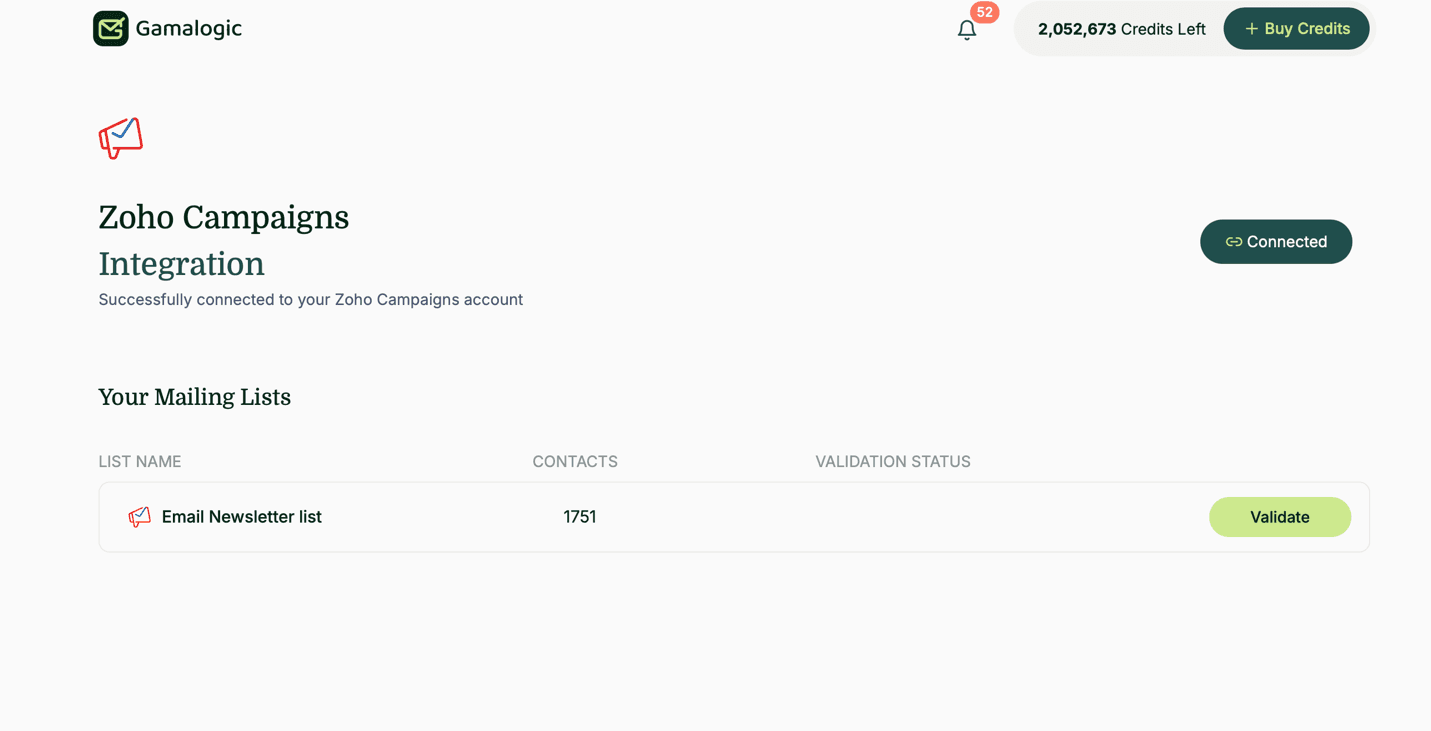Click the VALIDATION STATUS column header
Image resolution: width=1431 pixels, height=731 pixels.
[893, 461]
